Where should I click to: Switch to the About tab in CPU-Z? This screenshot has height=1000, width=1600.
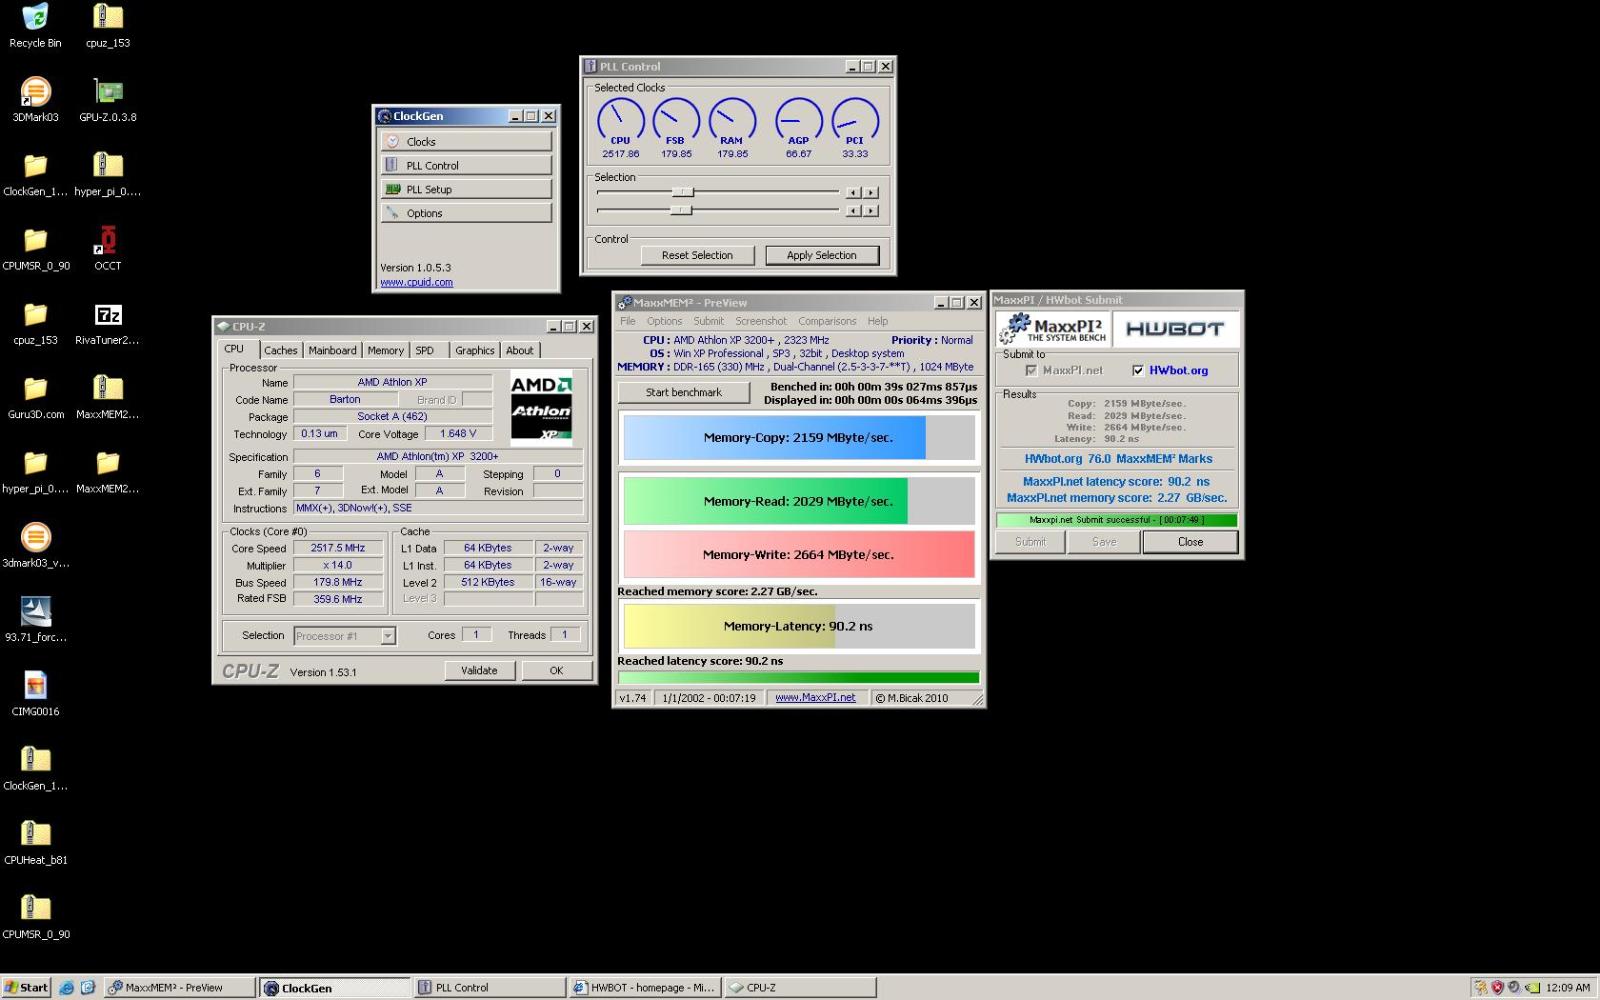(520, 350)
